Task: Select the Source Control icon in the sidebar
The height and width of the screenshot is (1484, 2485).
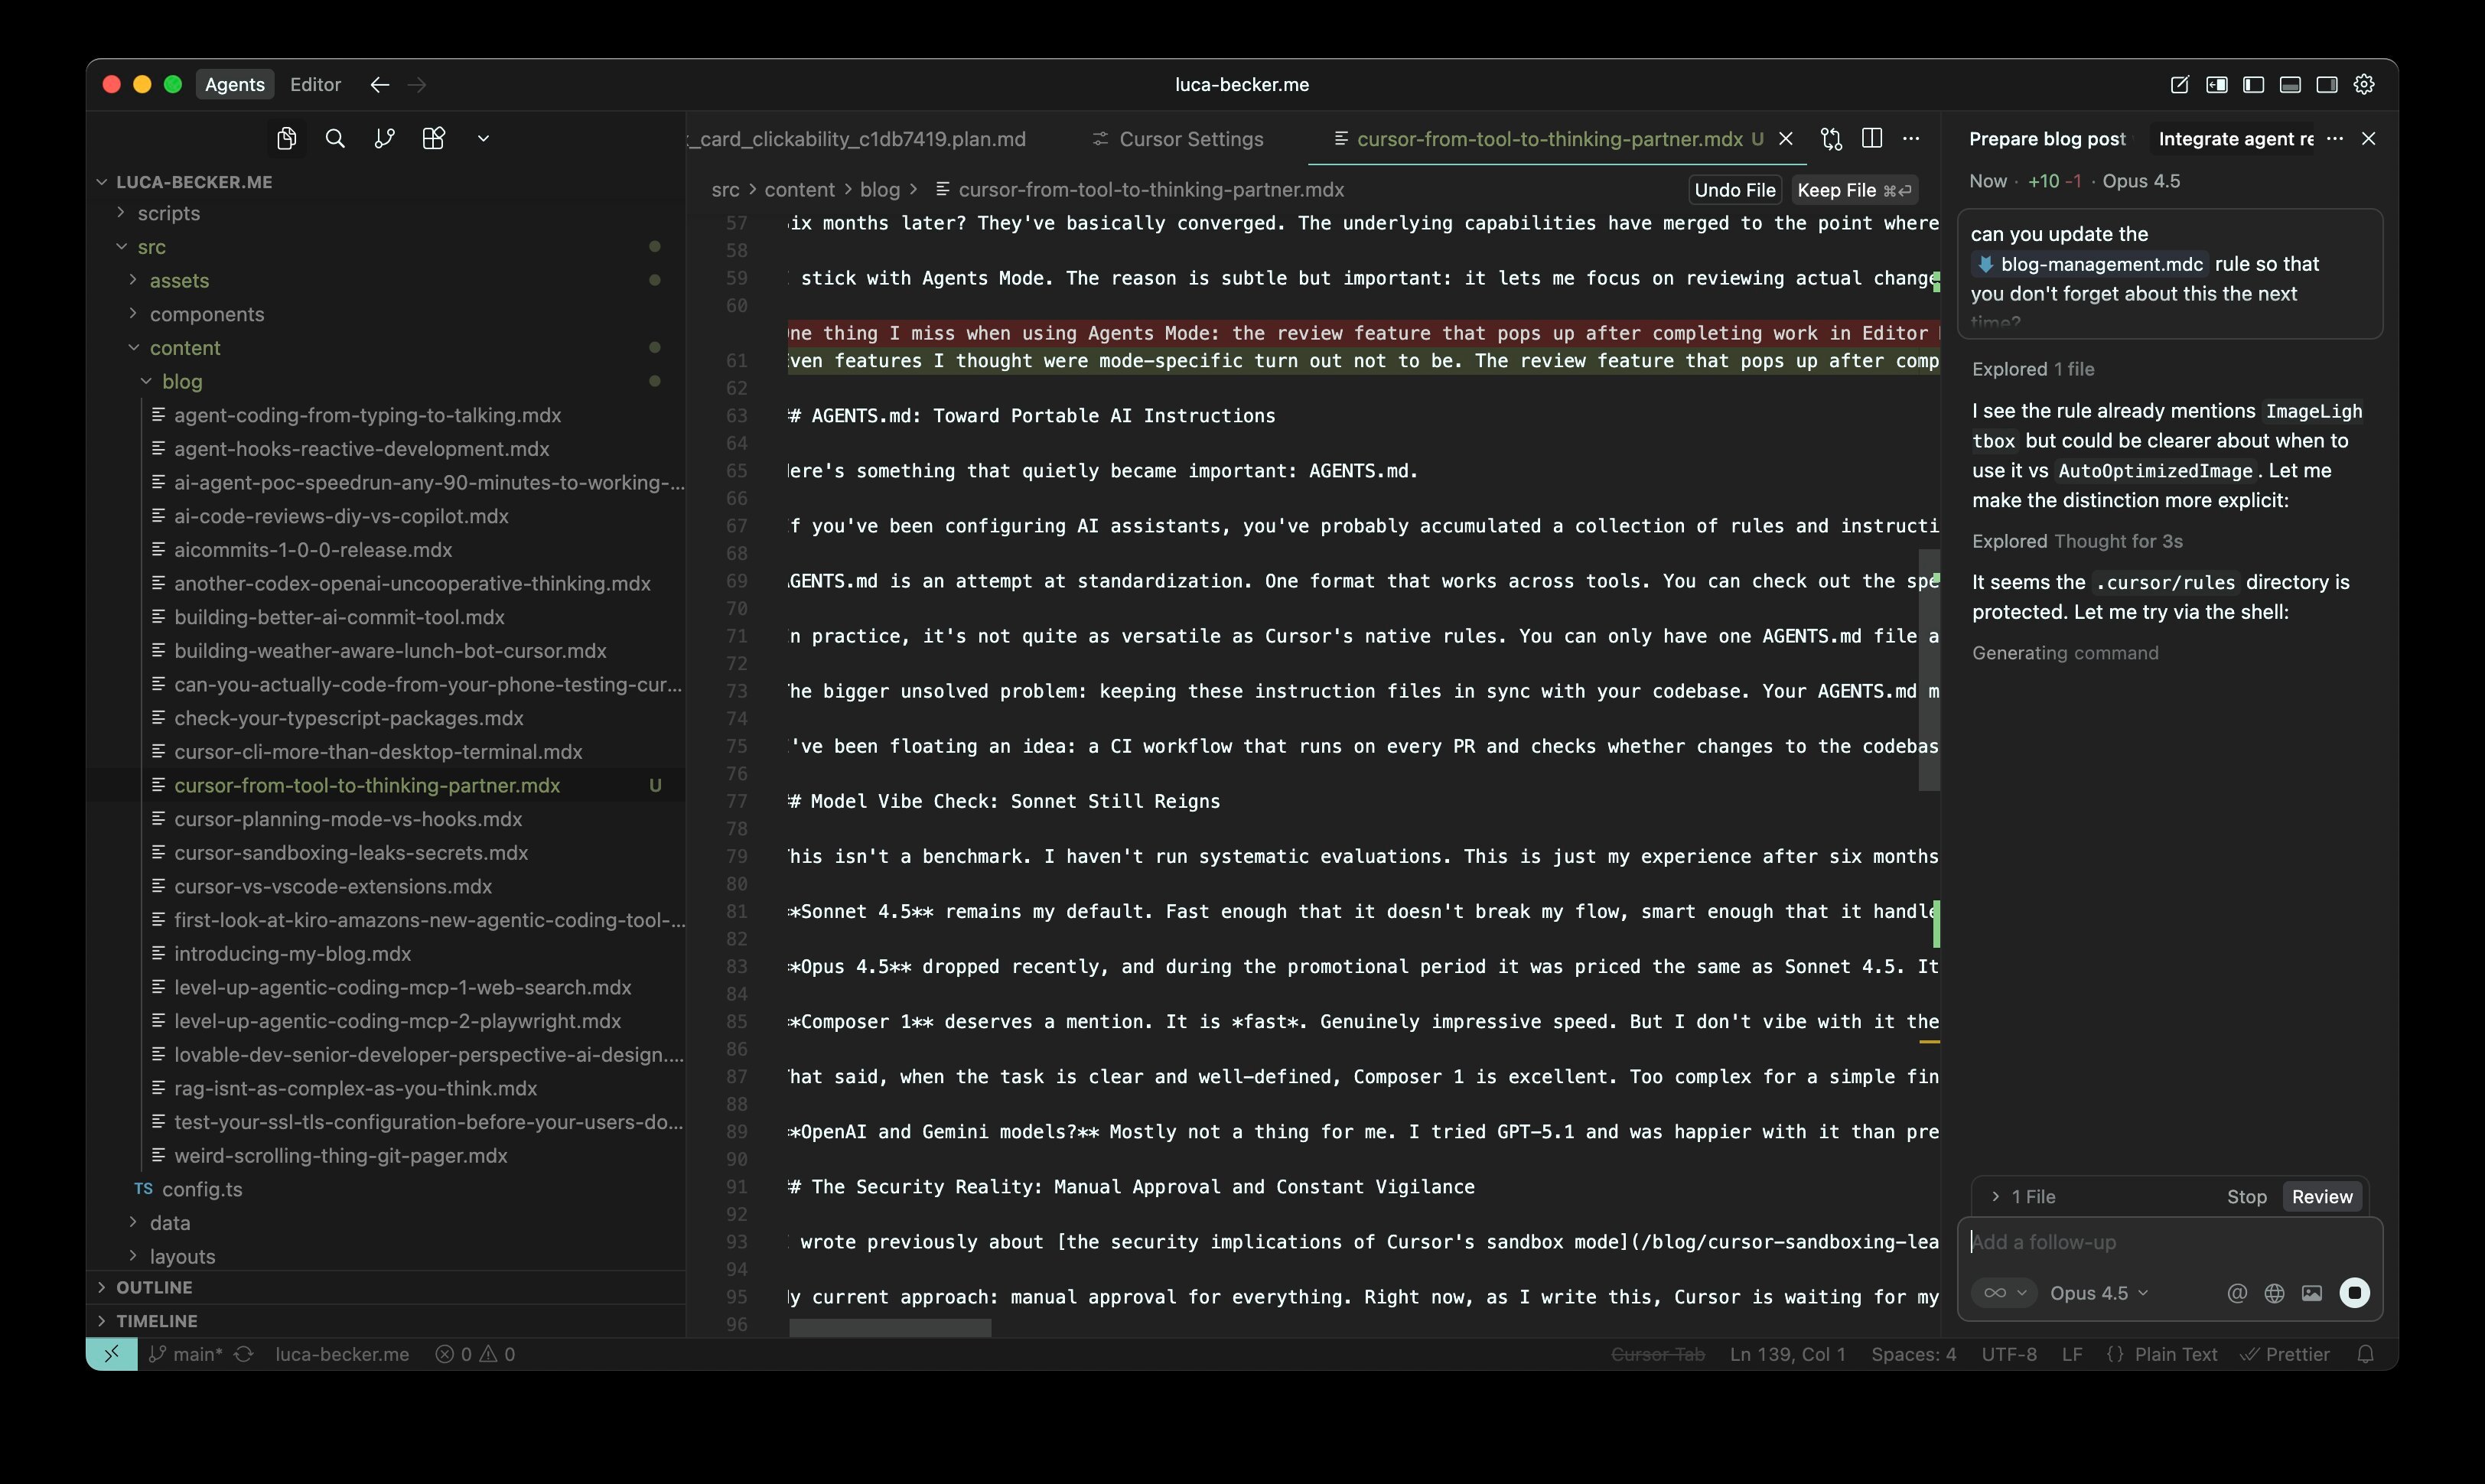Action: (384, 138)
